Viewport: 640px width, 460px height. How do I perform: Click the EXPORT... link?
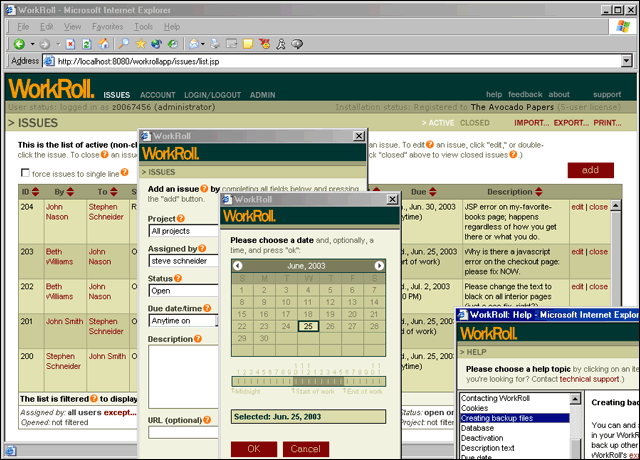coord(571,123)
